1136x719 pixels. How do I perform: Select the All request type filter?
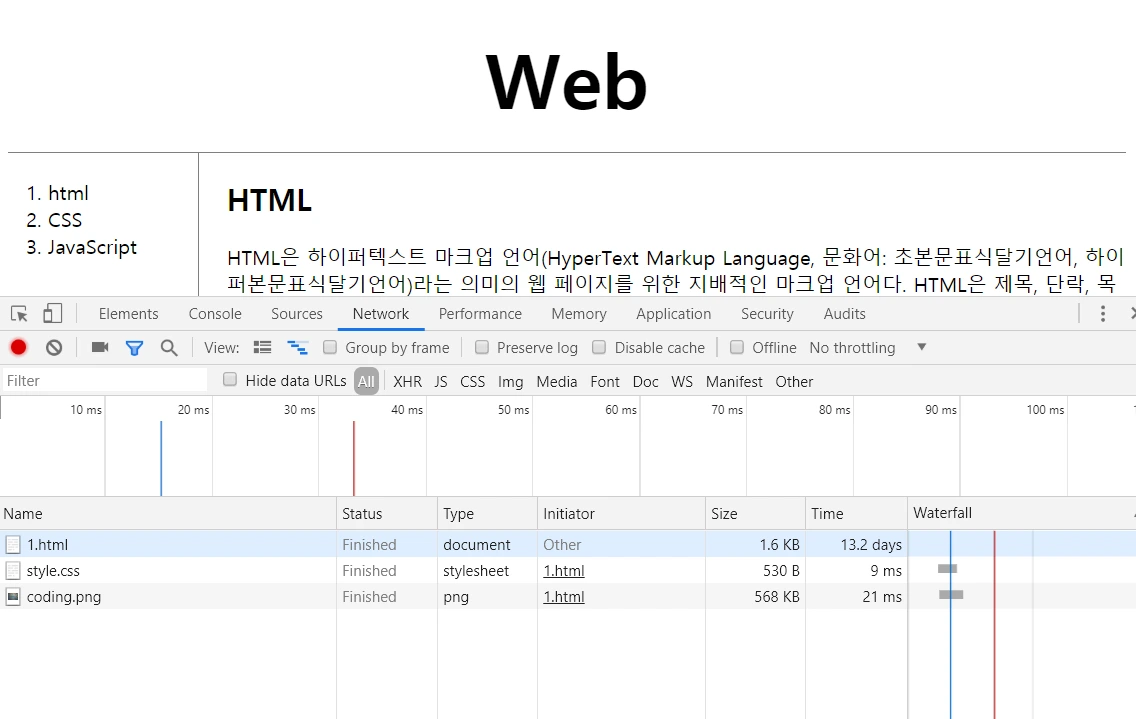pos(367,381)
